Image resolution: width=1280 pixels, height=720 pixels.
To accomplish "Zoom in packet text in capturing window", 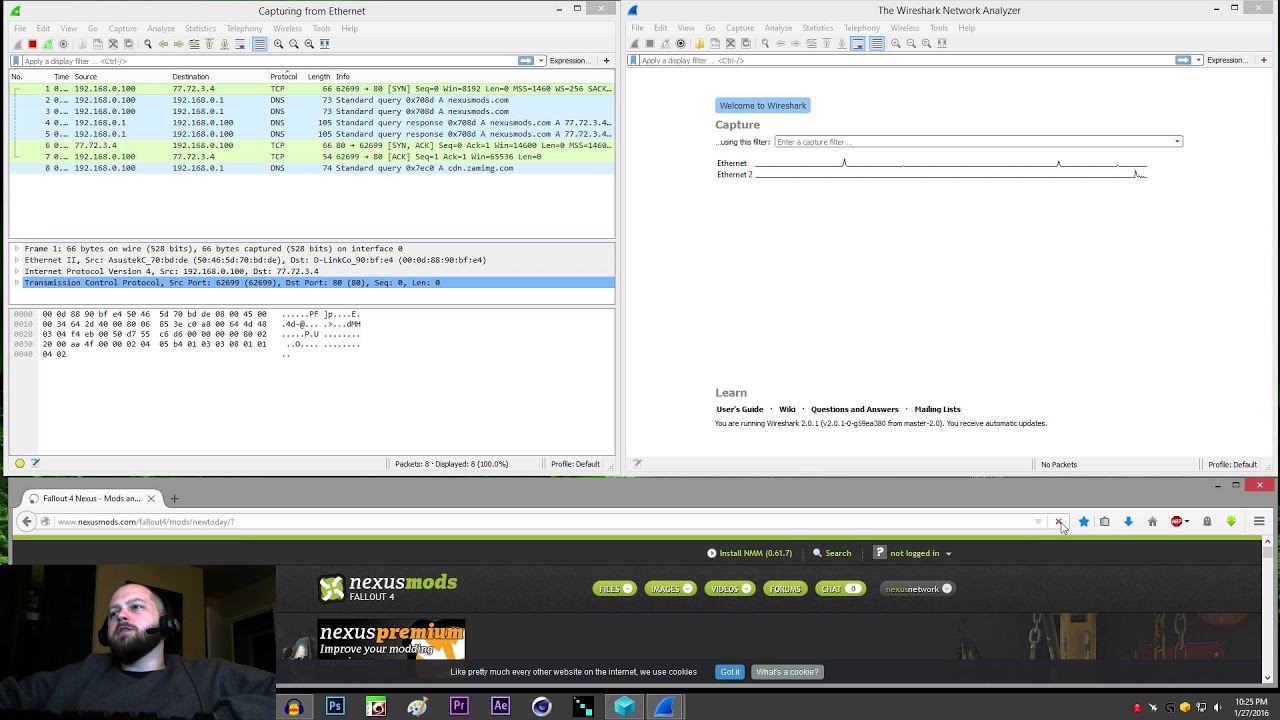I will pos(278,44).
